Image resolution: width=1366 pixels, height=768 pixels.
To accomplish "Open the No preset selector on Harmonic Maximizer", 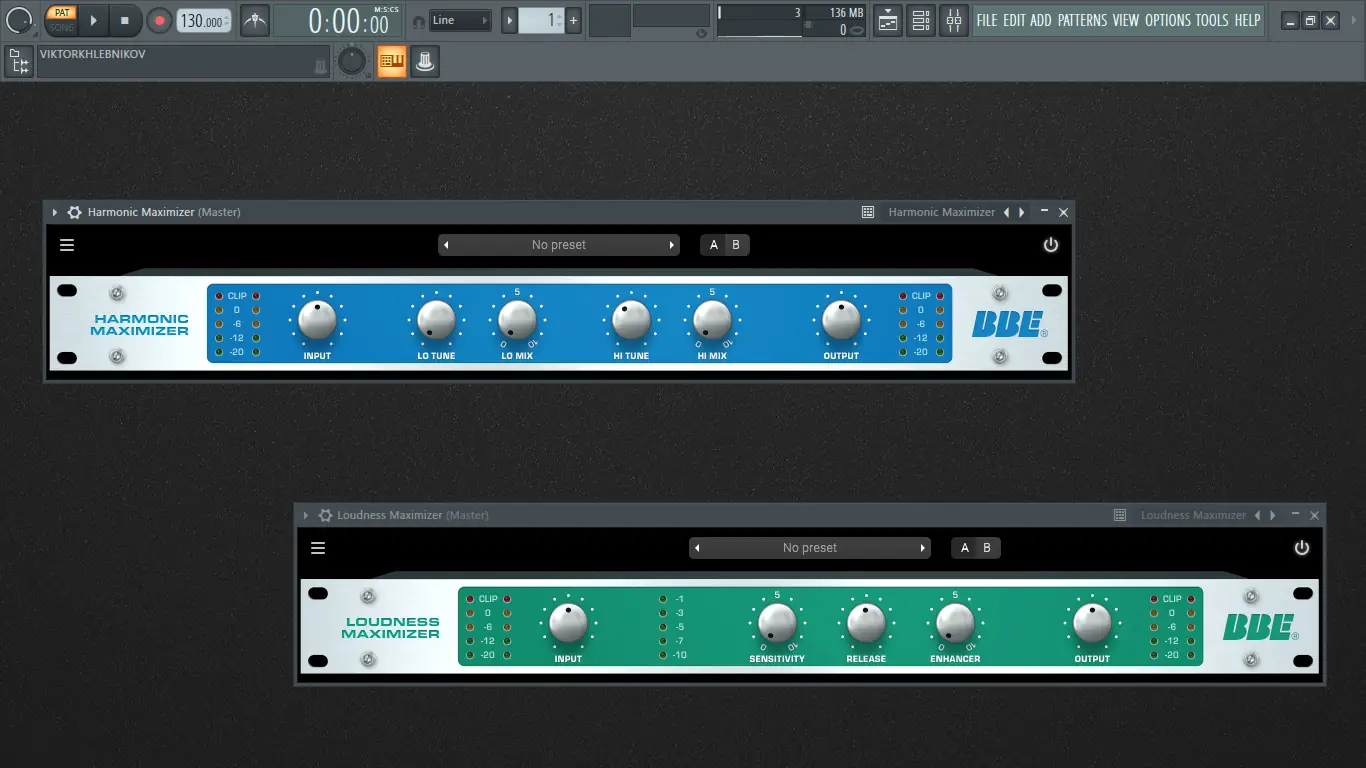I will (x=557, y=244).
